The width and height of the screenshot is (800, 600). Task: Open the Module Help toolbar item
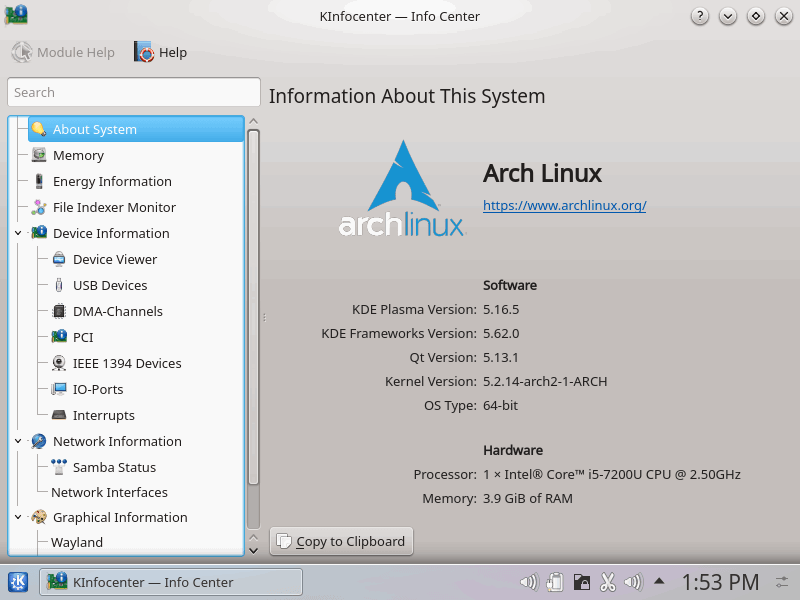63,52
